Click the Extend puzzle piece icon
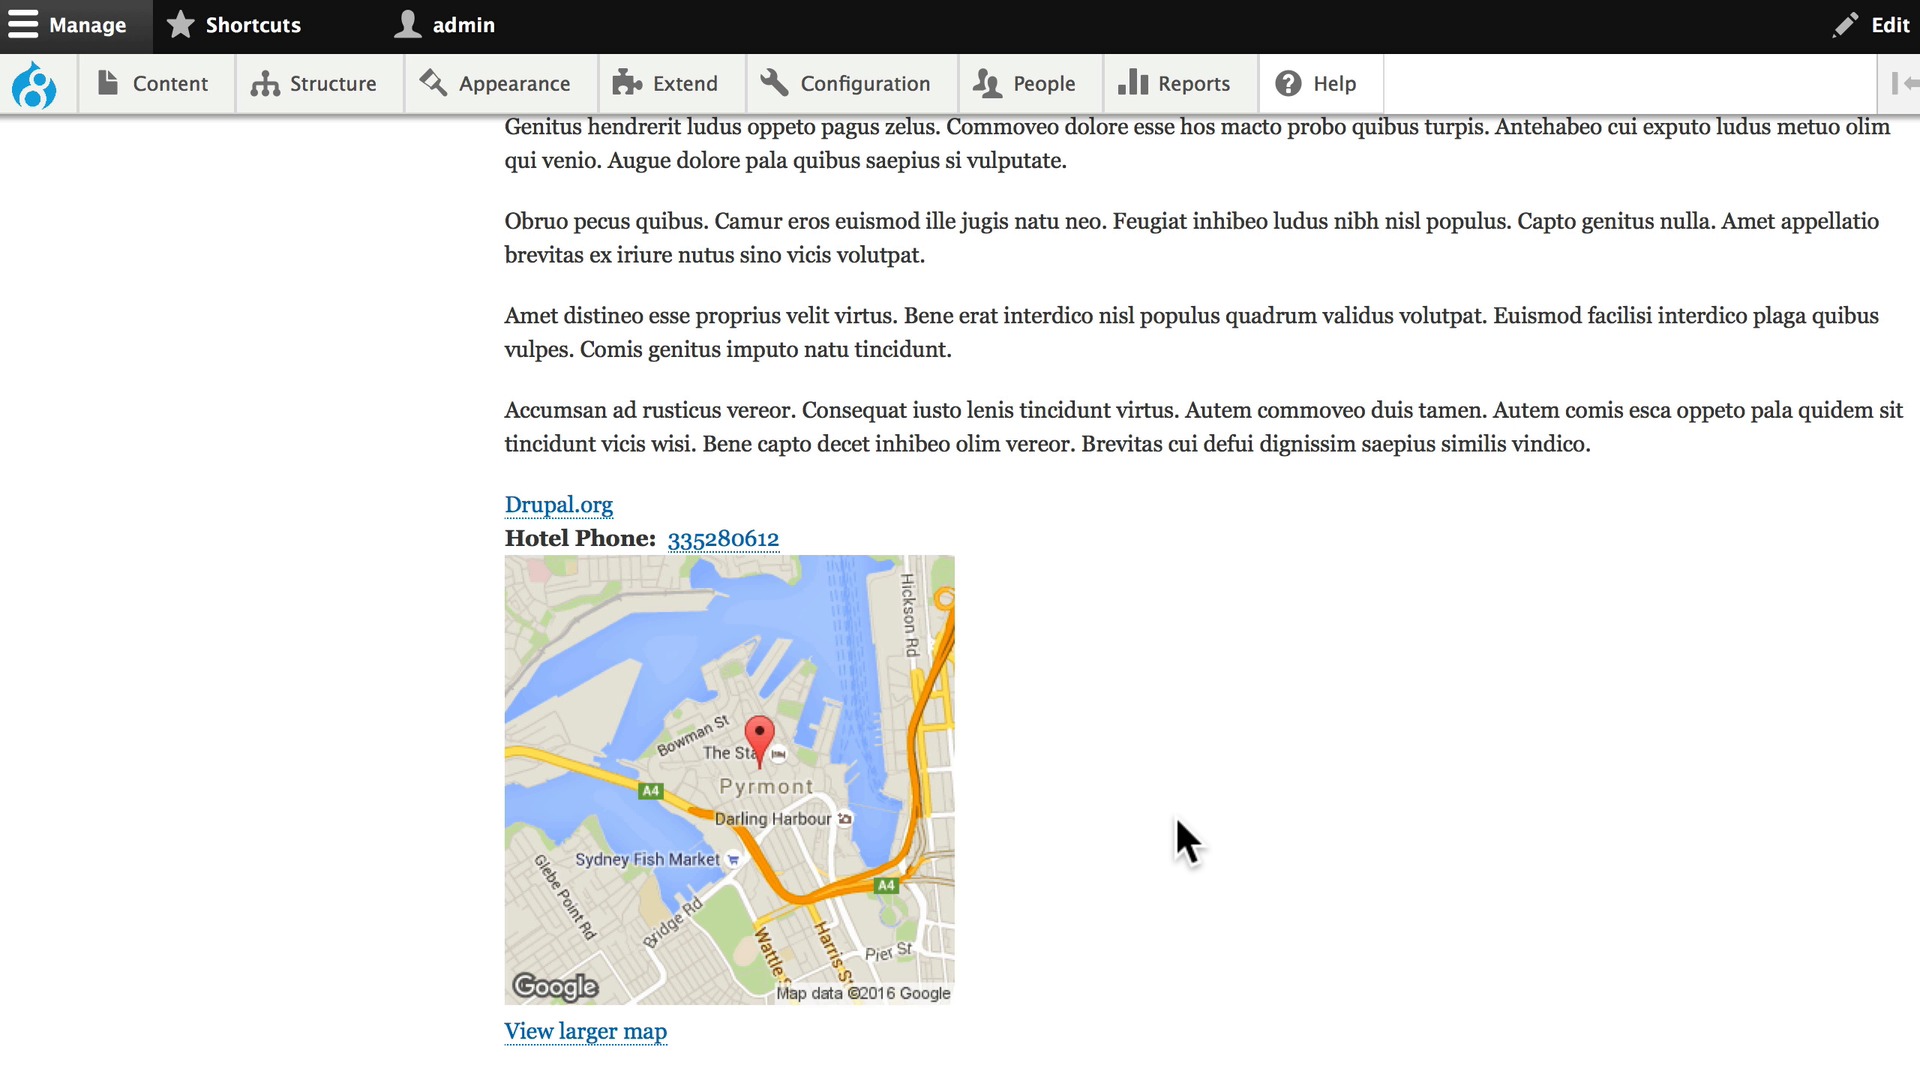This screenshot has width=1920, height=1080. (x=627, y=83)
